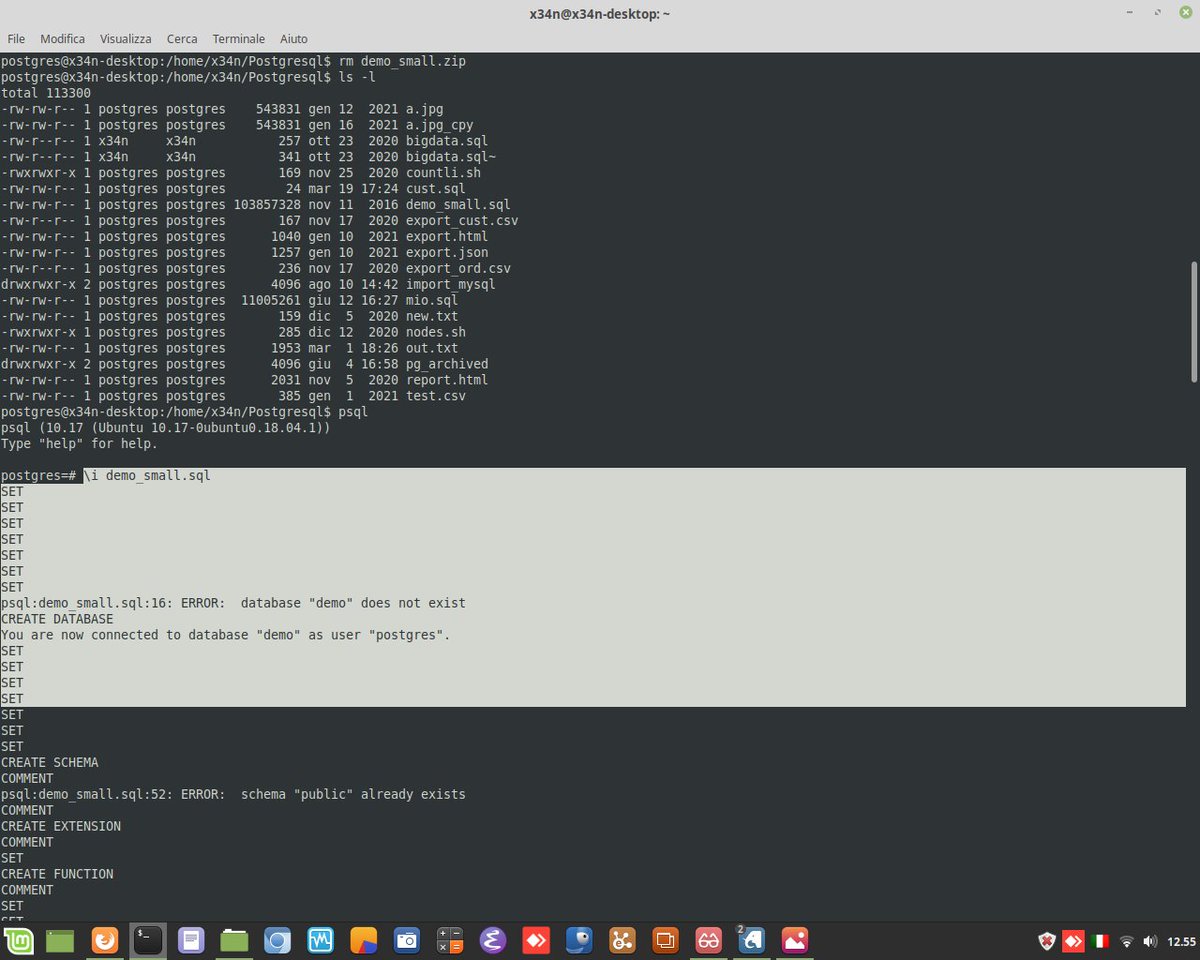This screenshot has width=1200, height=960.
Task: Toggle Wi-Fi from the system tray
Action: click(x=1126, y=940)
